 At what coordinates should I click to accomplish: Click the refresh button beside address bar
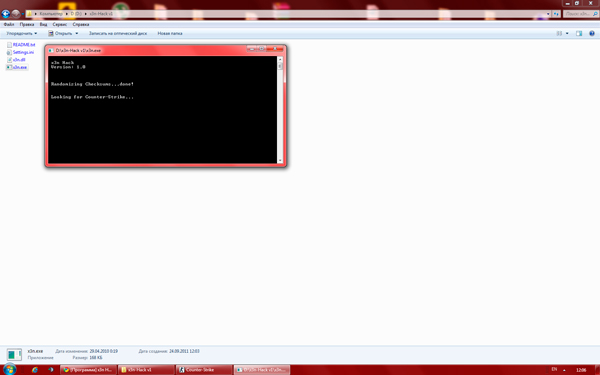[556, 14]
